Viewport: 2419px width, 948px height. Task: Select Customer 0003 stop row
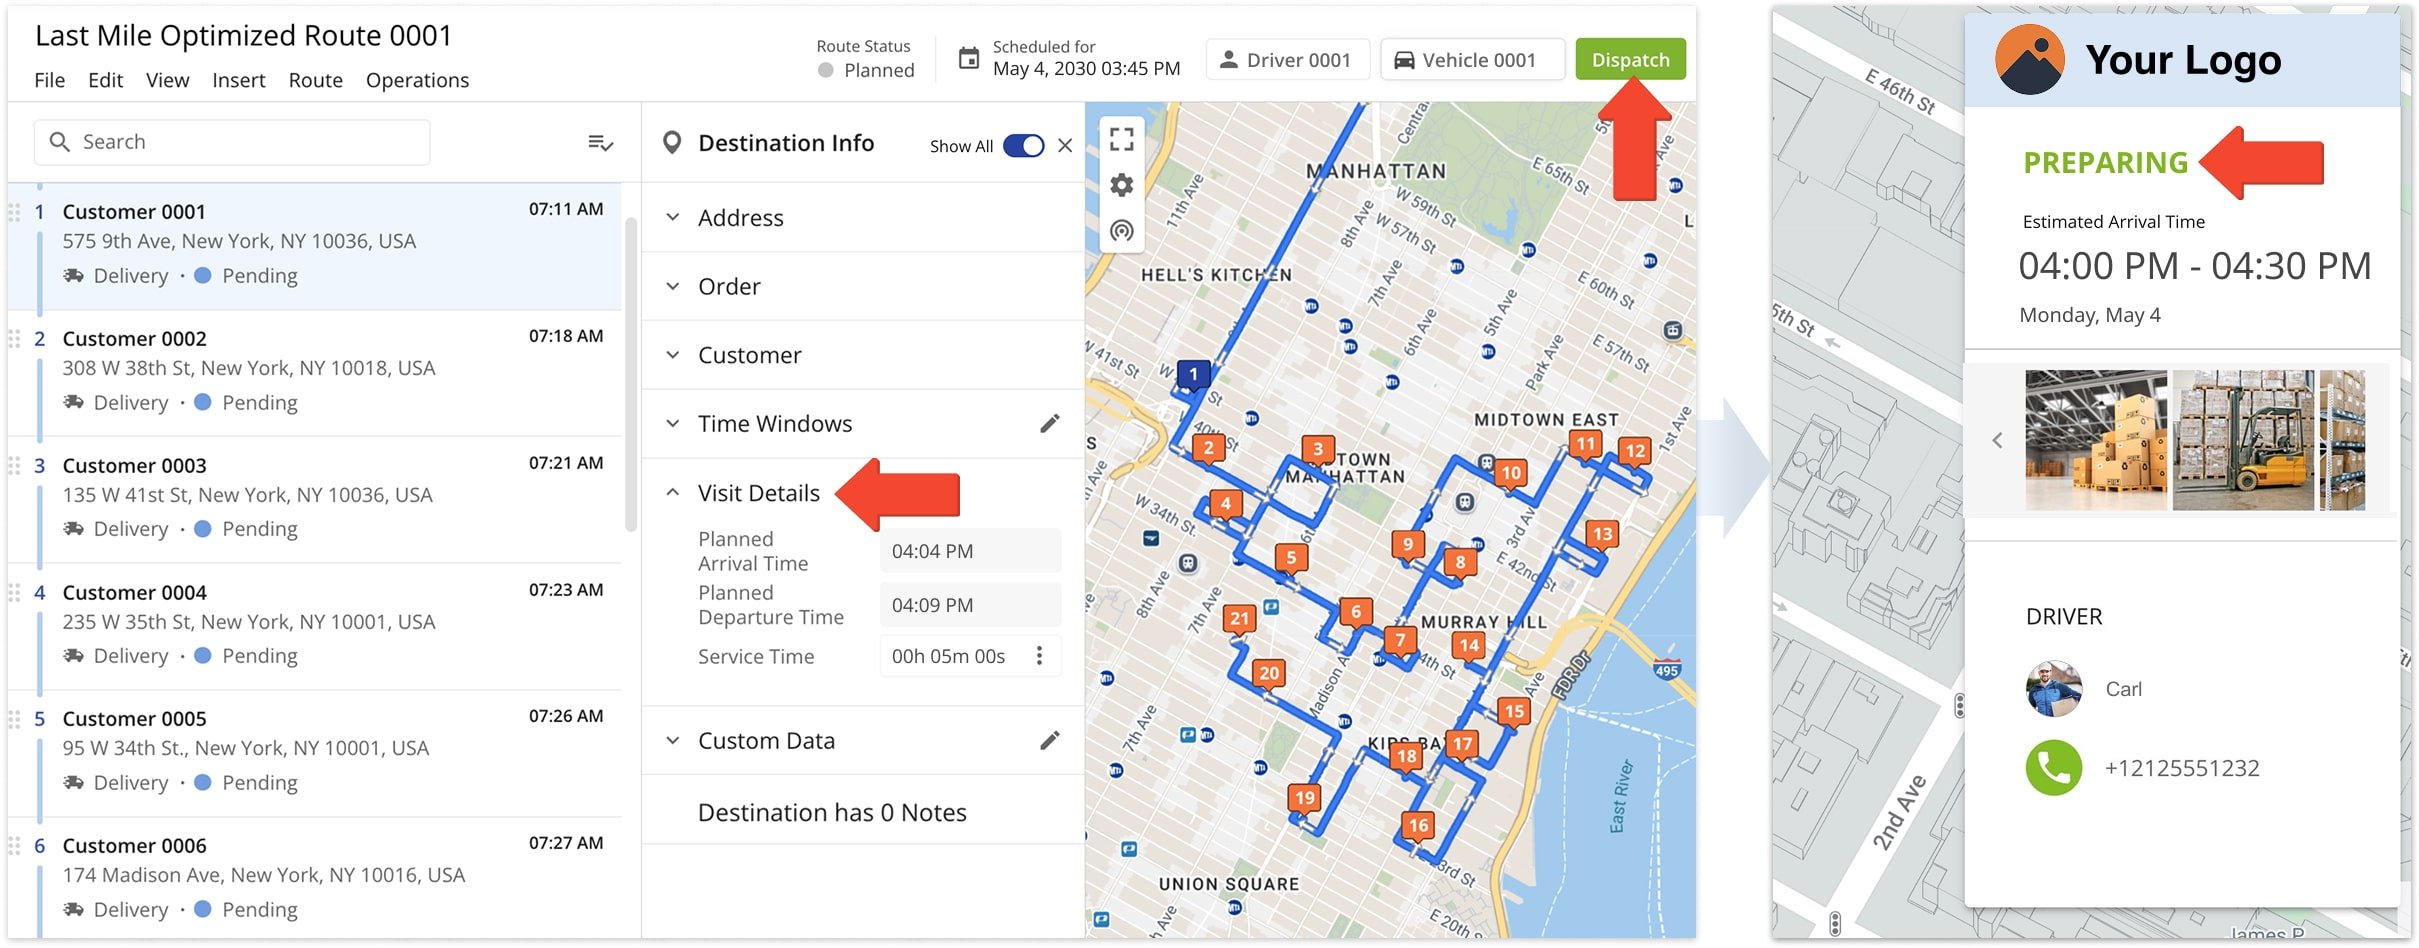pyautogui.click(x=316, y=500)
